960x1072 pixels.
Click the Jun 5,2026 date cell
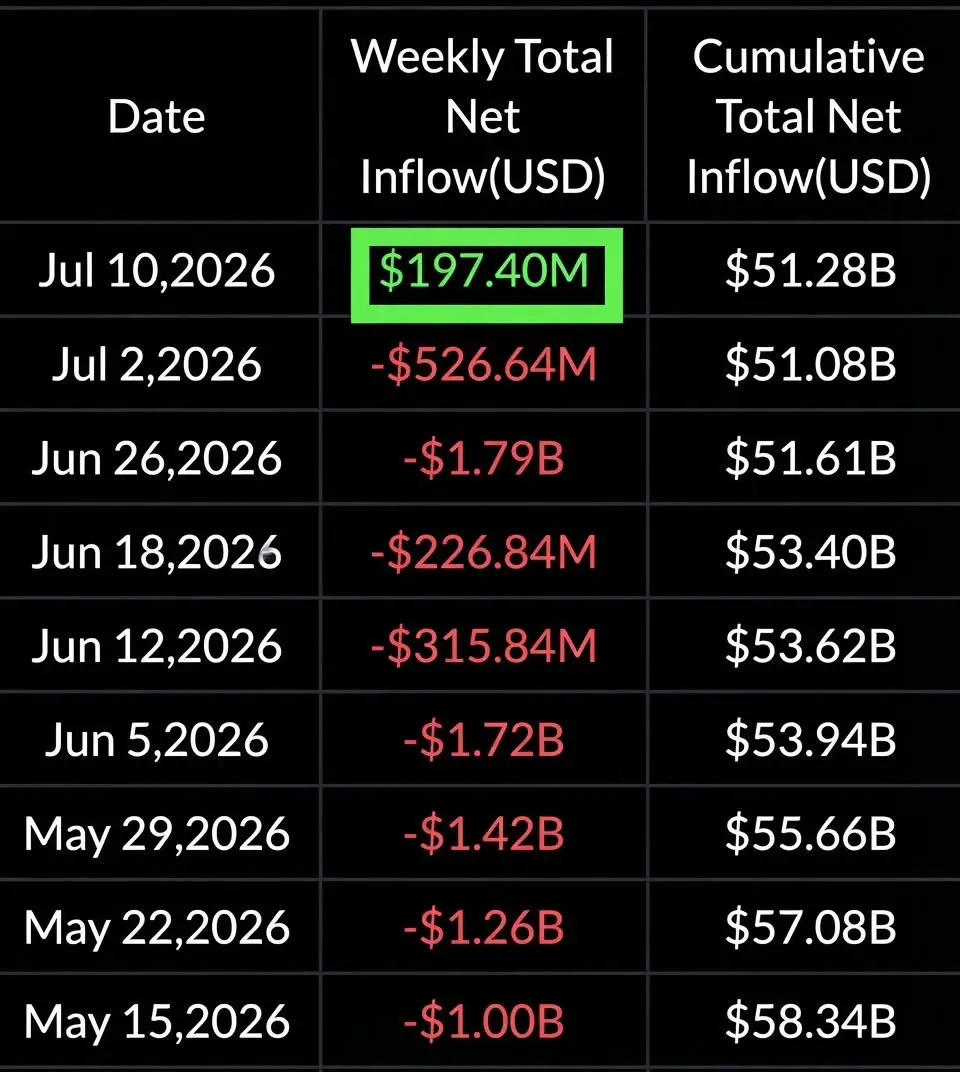coord(157,740)
